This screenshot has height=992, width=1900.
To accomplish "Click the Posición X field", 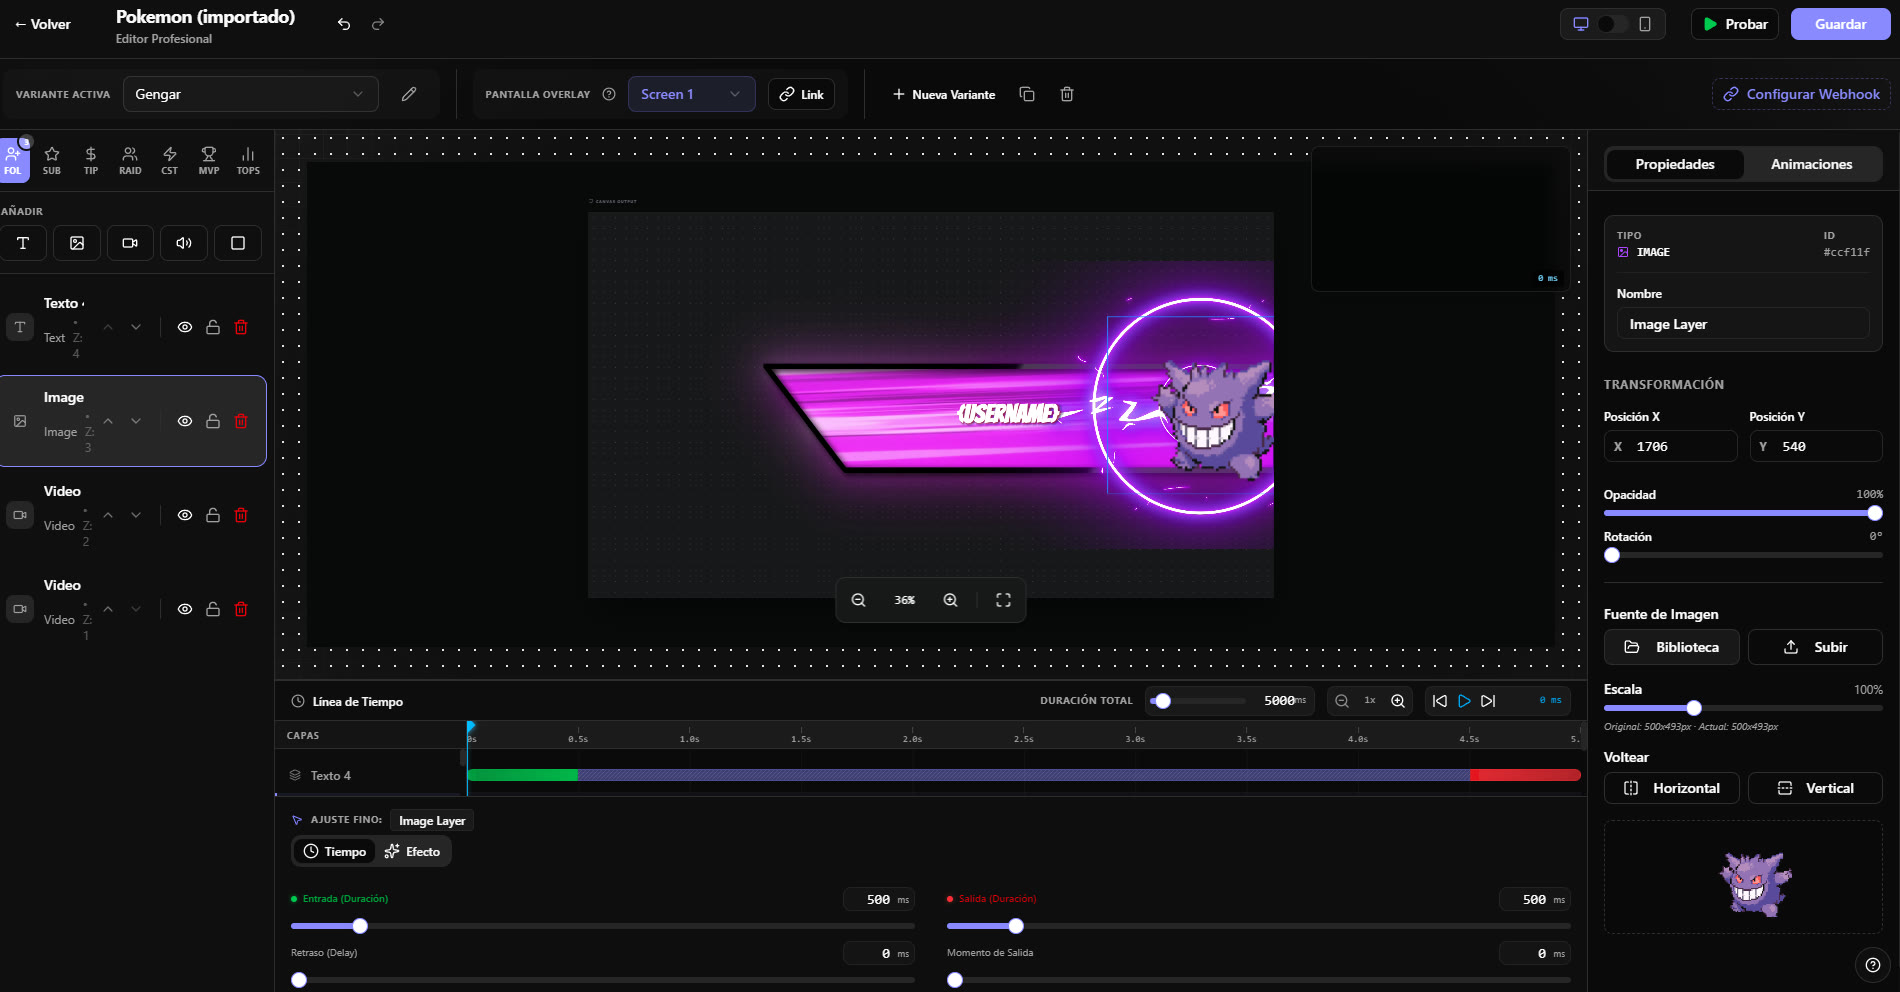I will point(1670,446).
